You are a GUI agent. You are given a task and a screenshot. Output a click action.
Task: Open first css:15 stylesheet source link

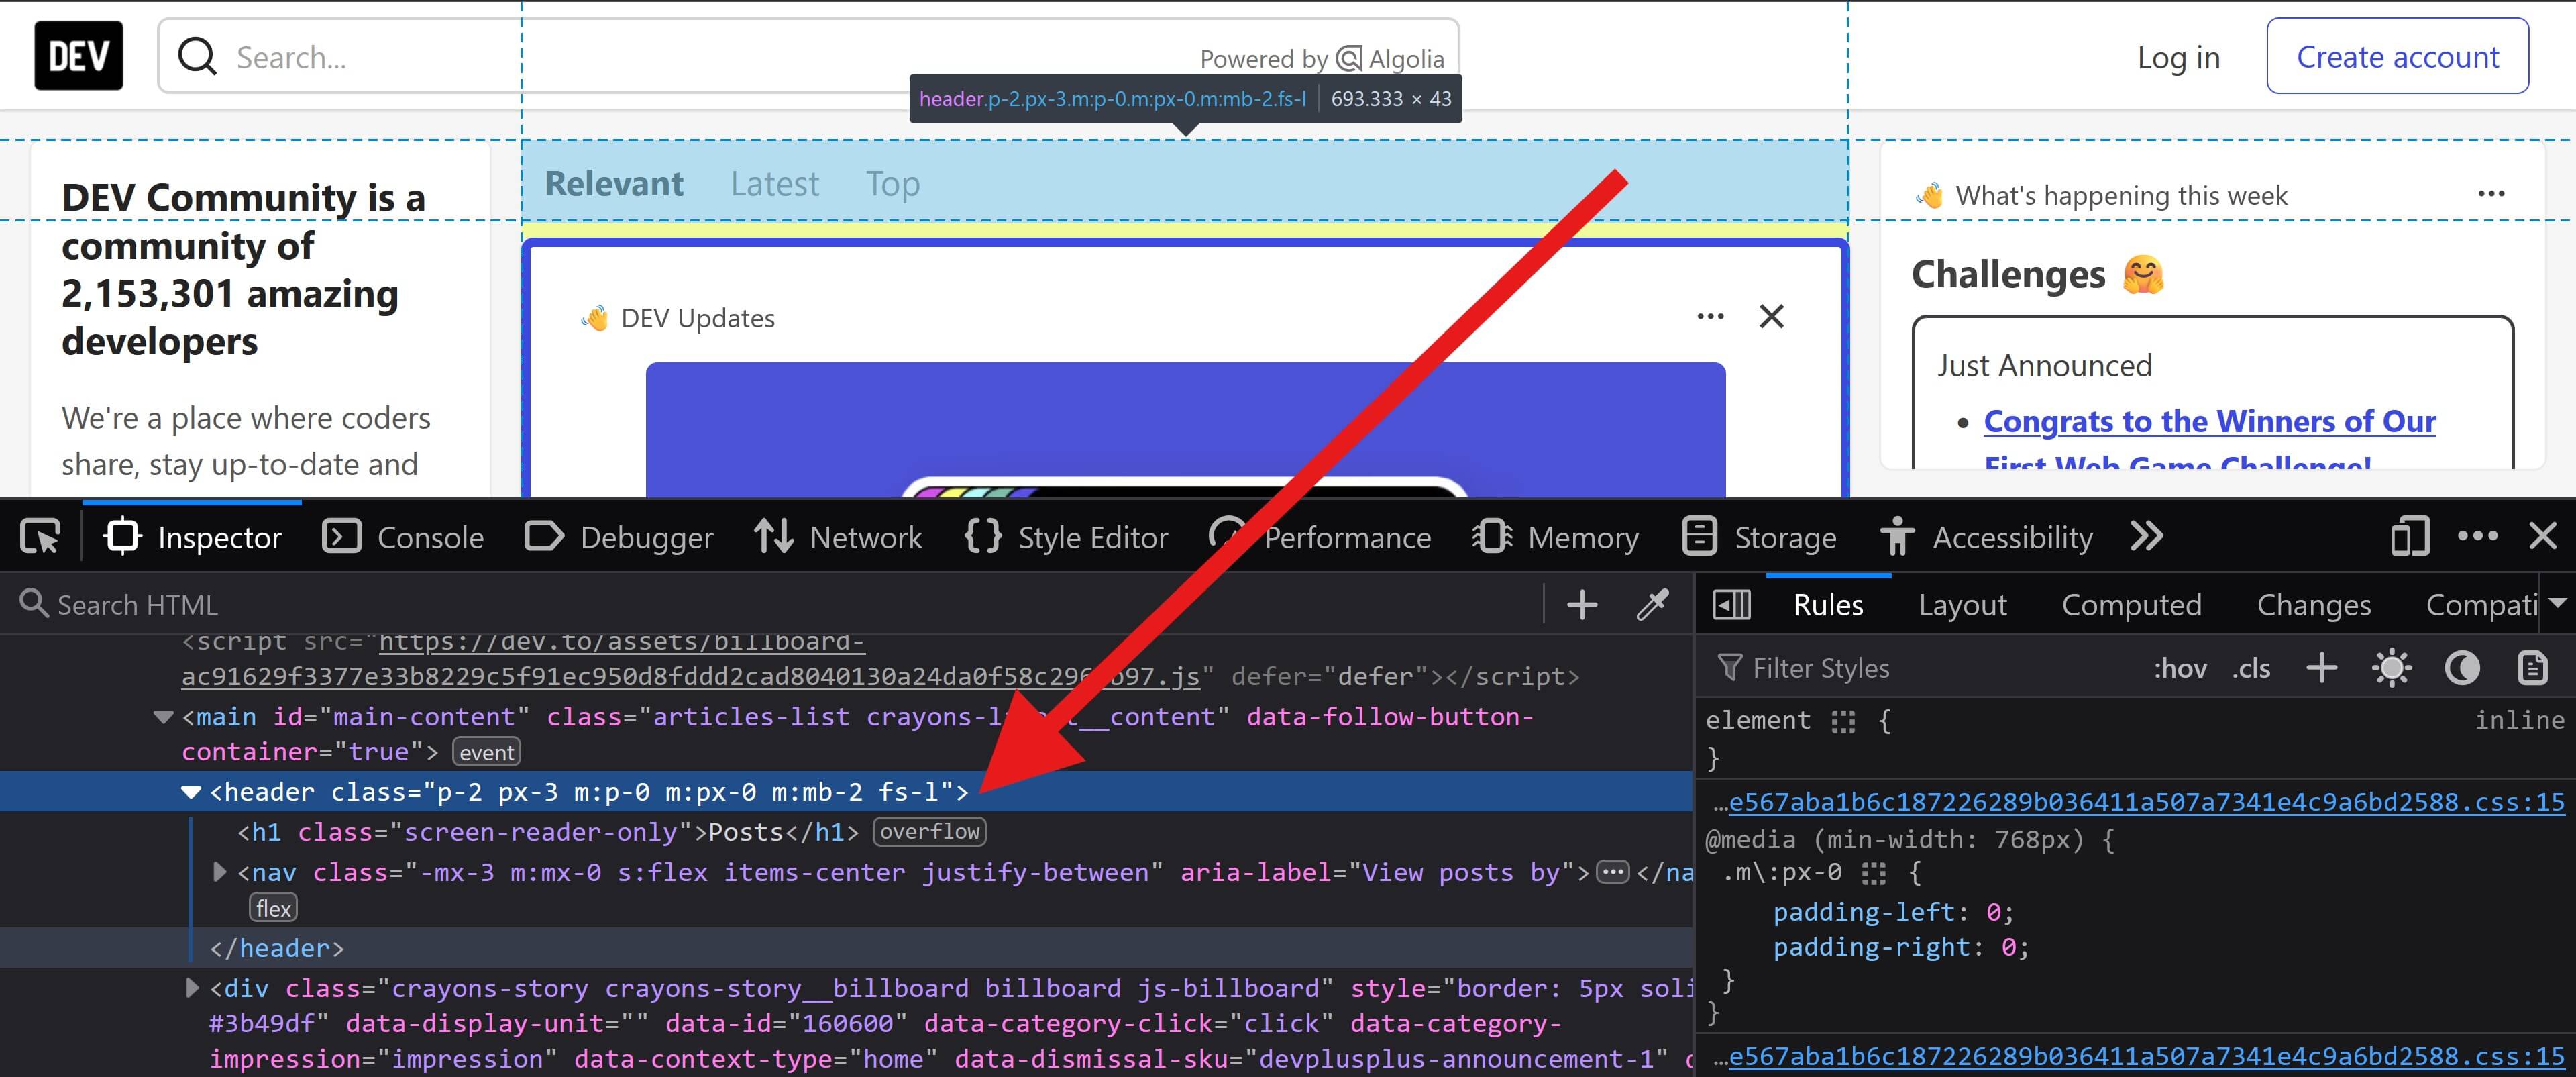coord(2146,802)
